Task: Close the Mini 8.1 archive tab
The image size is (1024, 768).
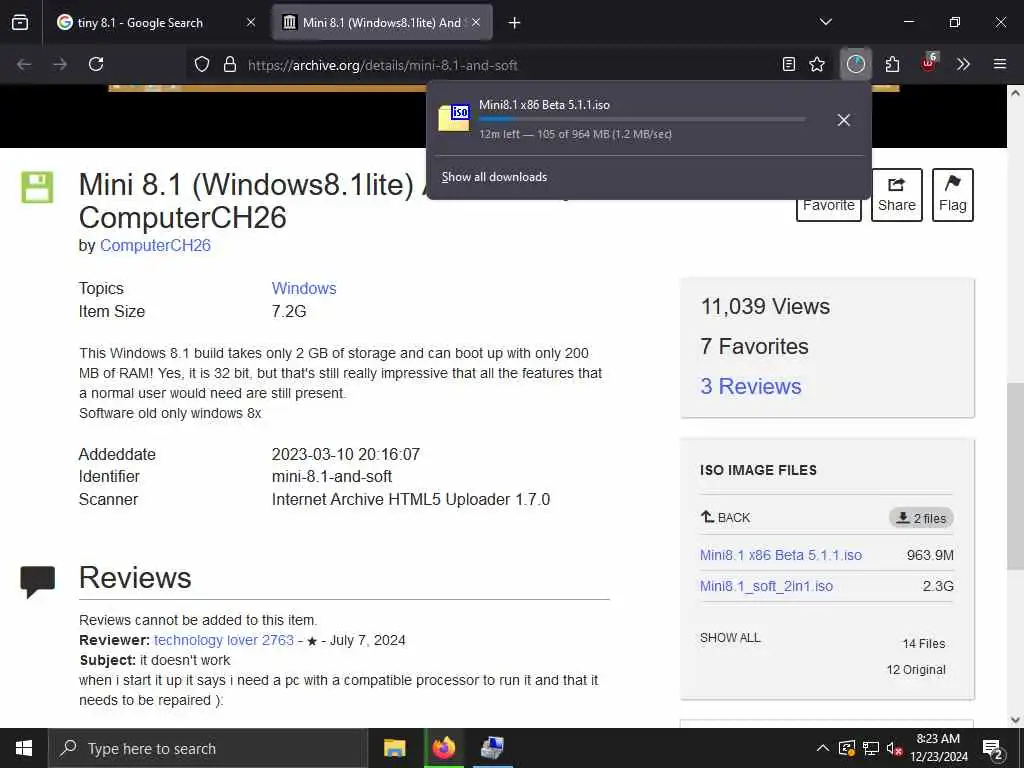Action: [476, 23]
